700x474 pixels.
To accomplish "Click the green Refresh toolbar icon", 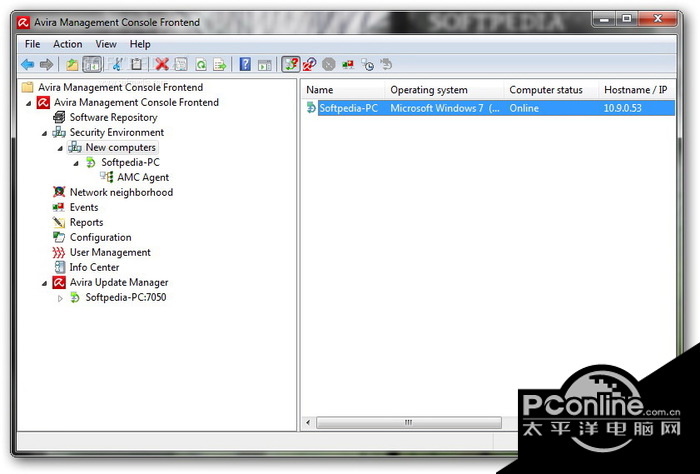I will pyautogui.click(x=201, y=65).
